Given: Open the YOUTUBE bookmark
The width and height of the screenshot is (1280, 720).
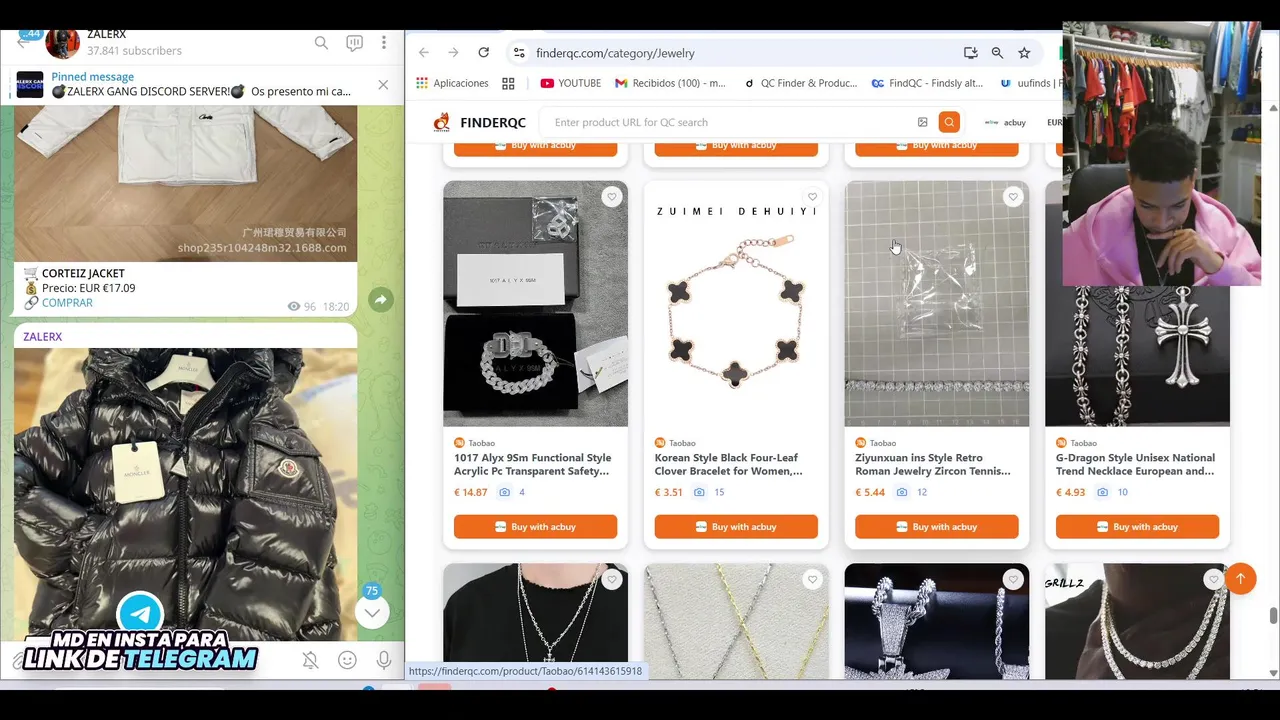Looking at the screenshot, I should click(x=571, y=83).
